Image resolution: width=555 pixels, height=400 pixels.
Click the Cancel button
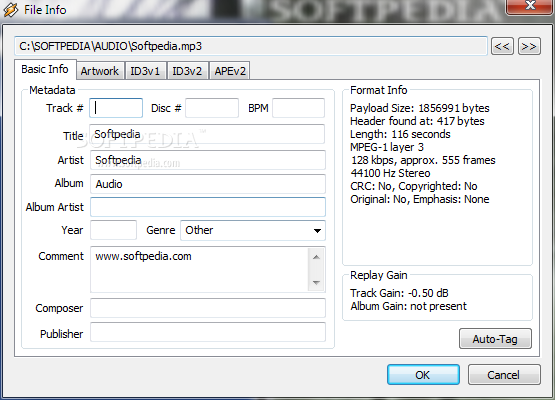(504, 375)
